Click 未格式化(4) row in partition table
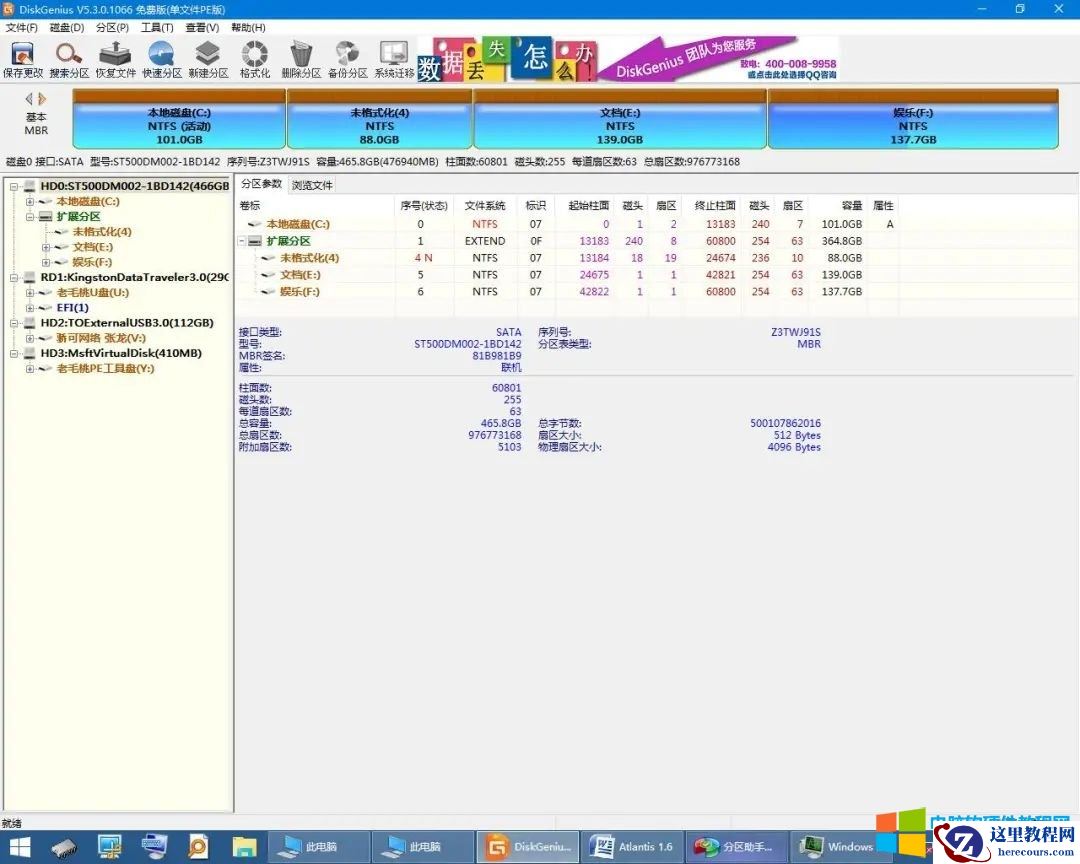 click(x=568, y=258)
